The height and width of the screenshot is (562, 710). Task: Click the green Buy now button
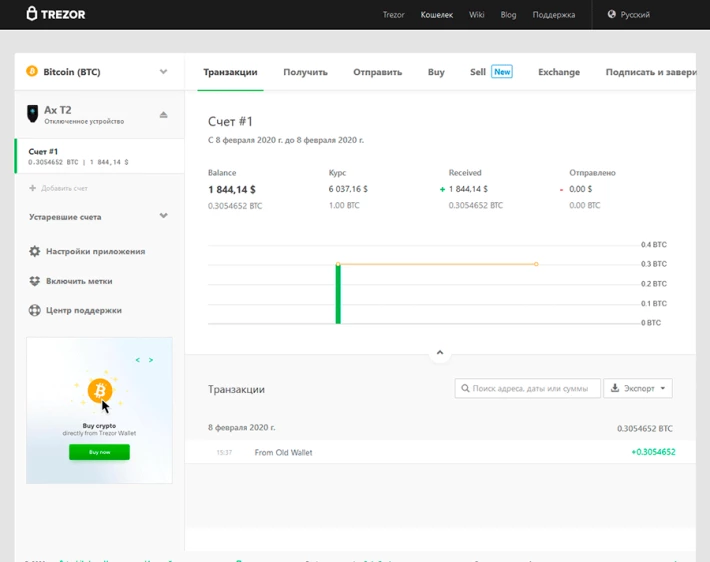[x=99, y=452]
